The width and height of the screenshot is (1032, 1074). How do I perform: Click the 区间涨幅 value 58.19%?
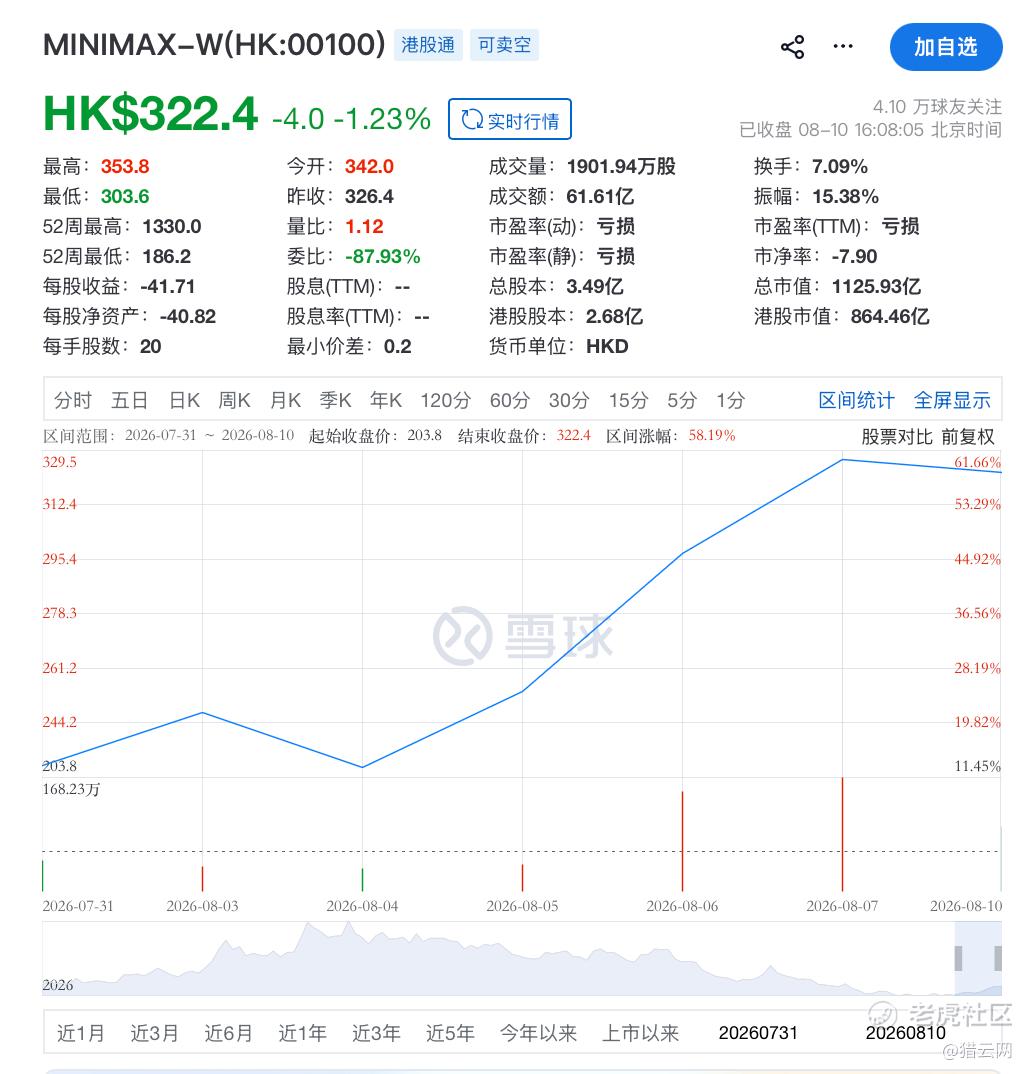coord(712,436)
